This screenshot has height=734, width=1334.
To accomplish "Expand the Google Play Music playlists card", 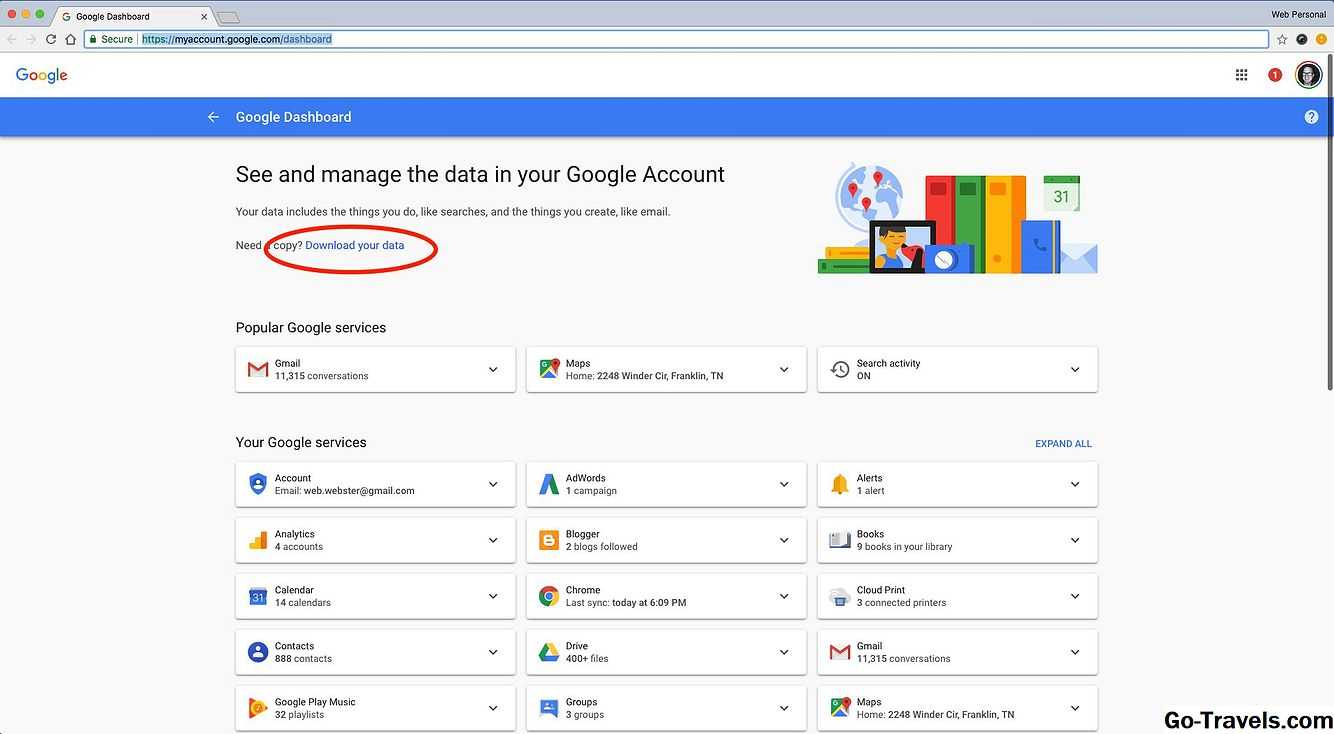I will 493,708.
